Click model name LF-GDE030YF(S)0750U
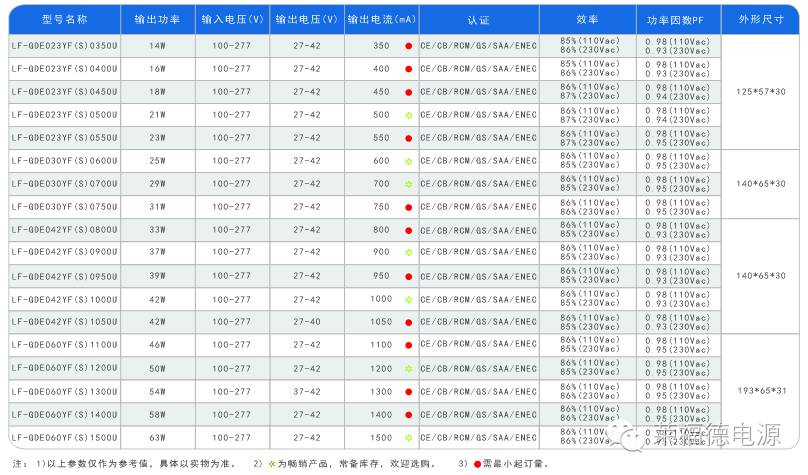 [x=64, y=207]
